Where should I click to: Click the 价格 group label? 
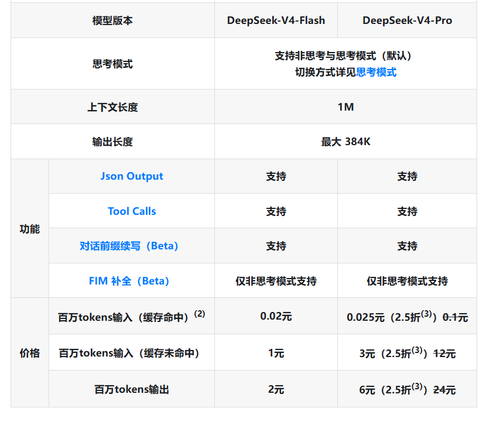click(x=30, y=353)
